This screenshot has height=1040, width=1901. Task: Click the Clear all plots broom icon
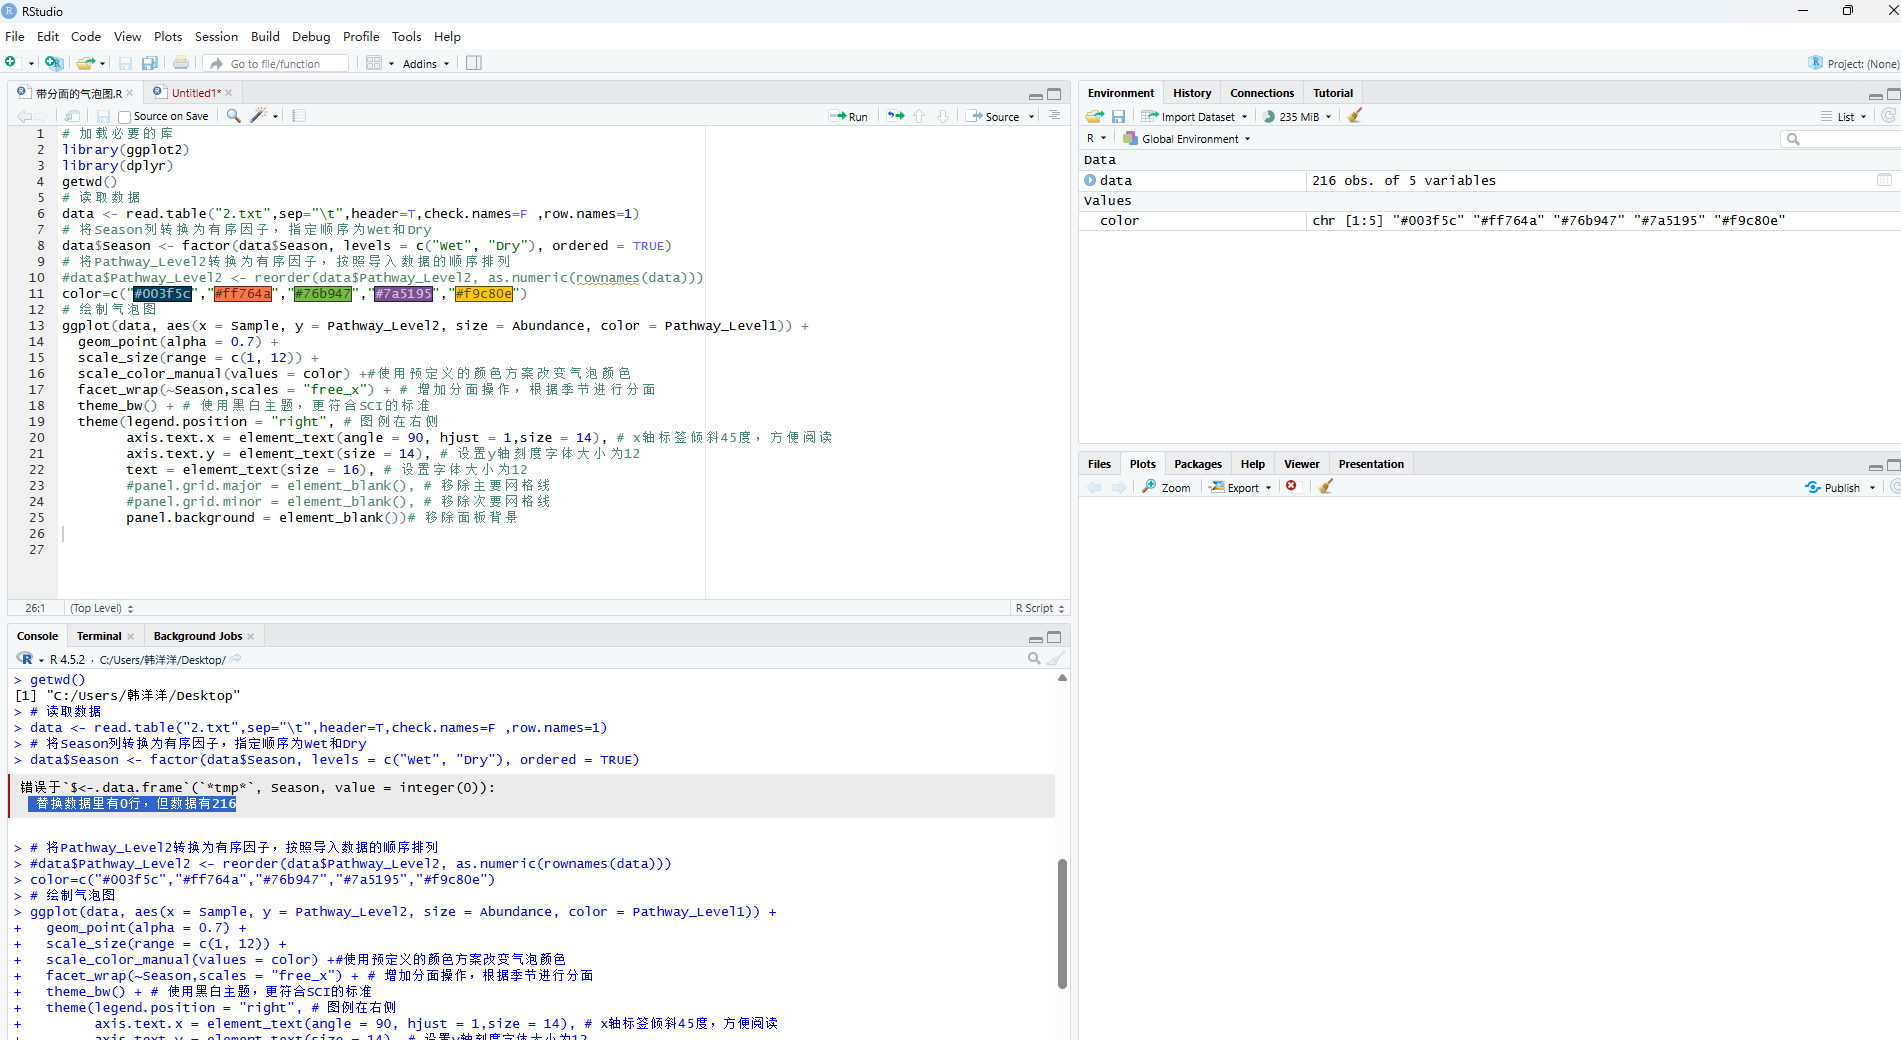tap(1326, 486)
